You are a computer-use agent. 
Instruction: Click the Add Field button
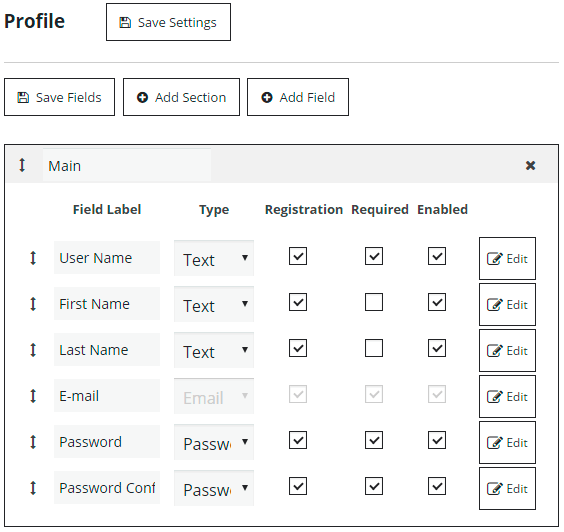click(298, 97)
